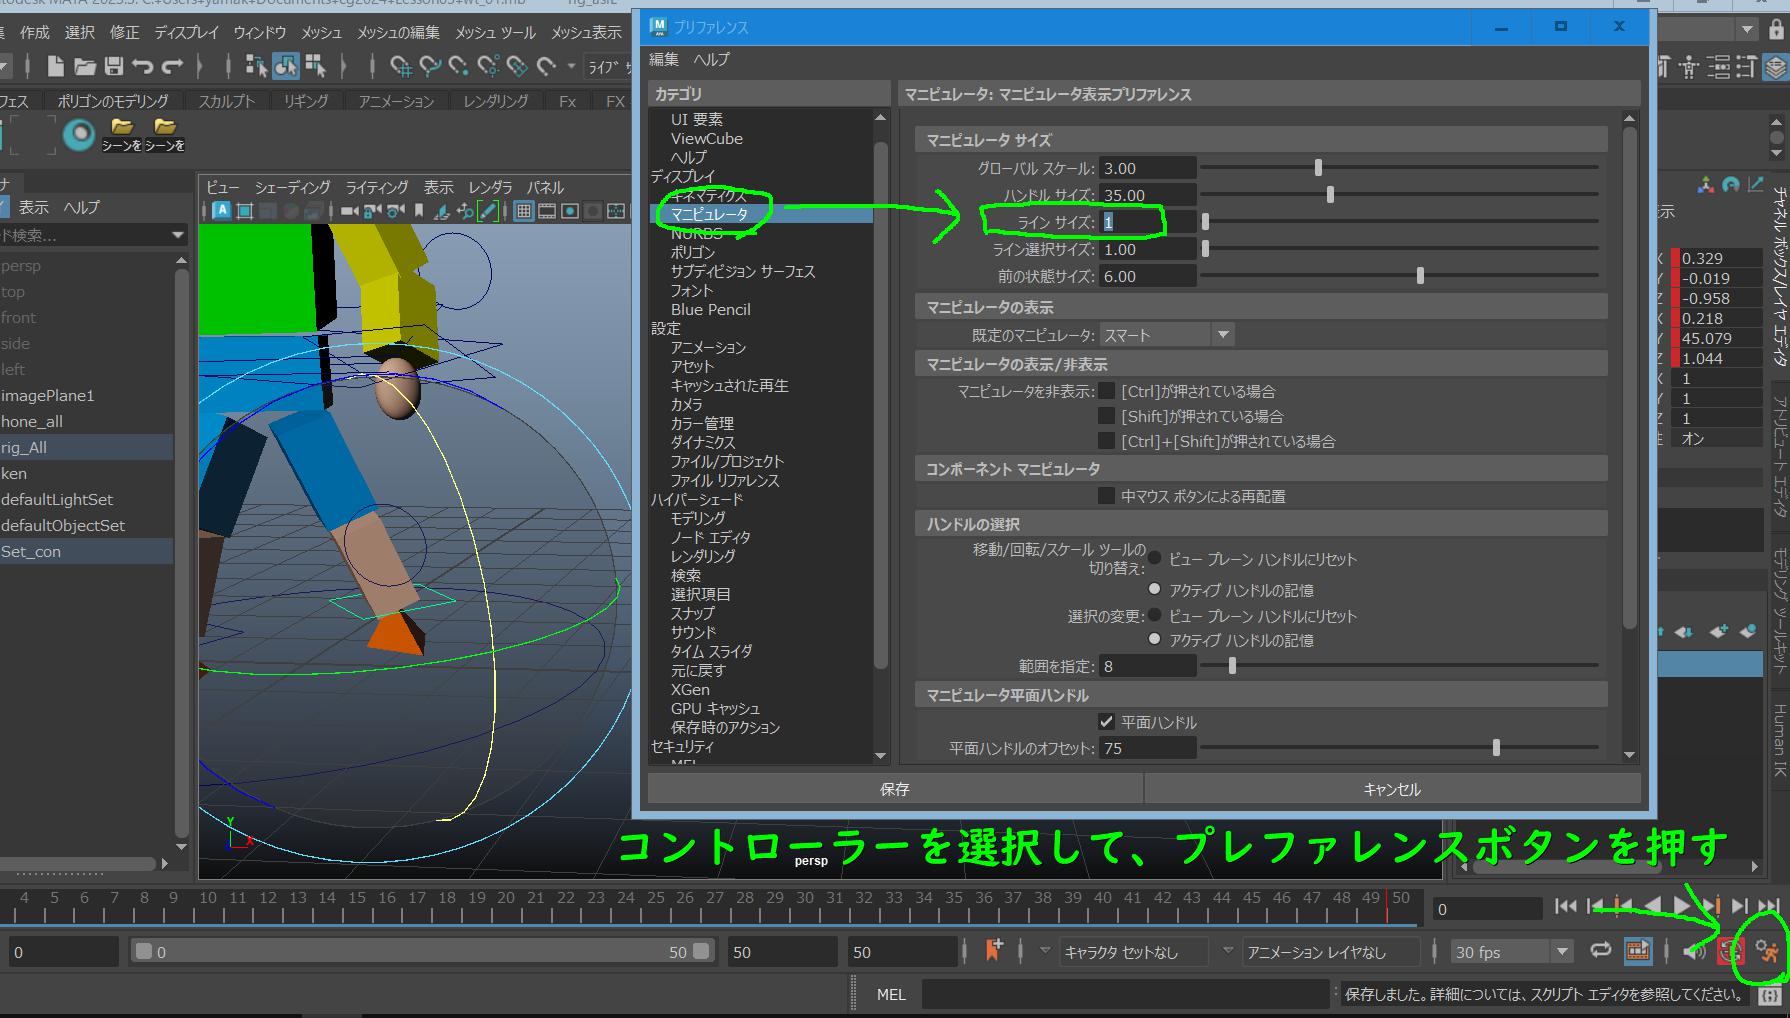Toggle viewport grid display icon
This screenshot has height=1018, width=1790.
523,211
